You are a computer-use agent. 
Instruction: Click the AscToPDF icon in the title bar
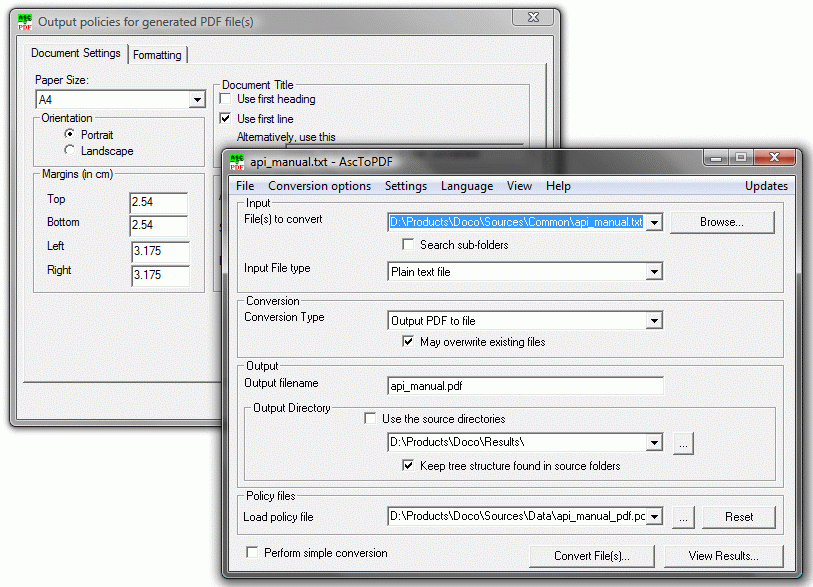(x=237, y=160)
